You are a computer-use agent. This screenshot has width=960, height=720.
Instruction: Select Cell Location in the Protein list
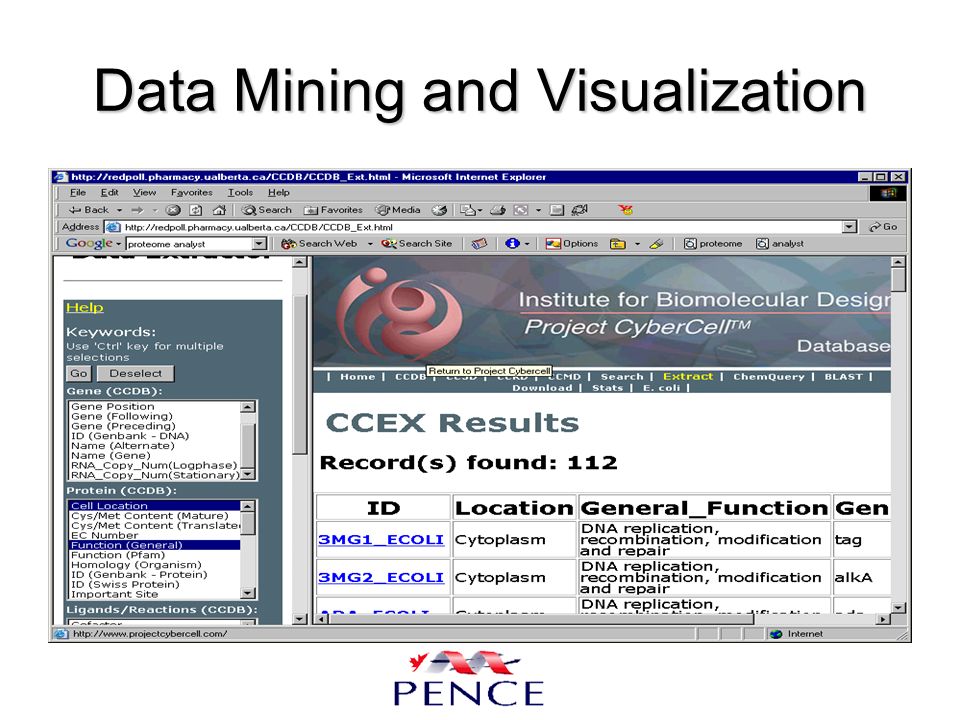tap(154, 506)
